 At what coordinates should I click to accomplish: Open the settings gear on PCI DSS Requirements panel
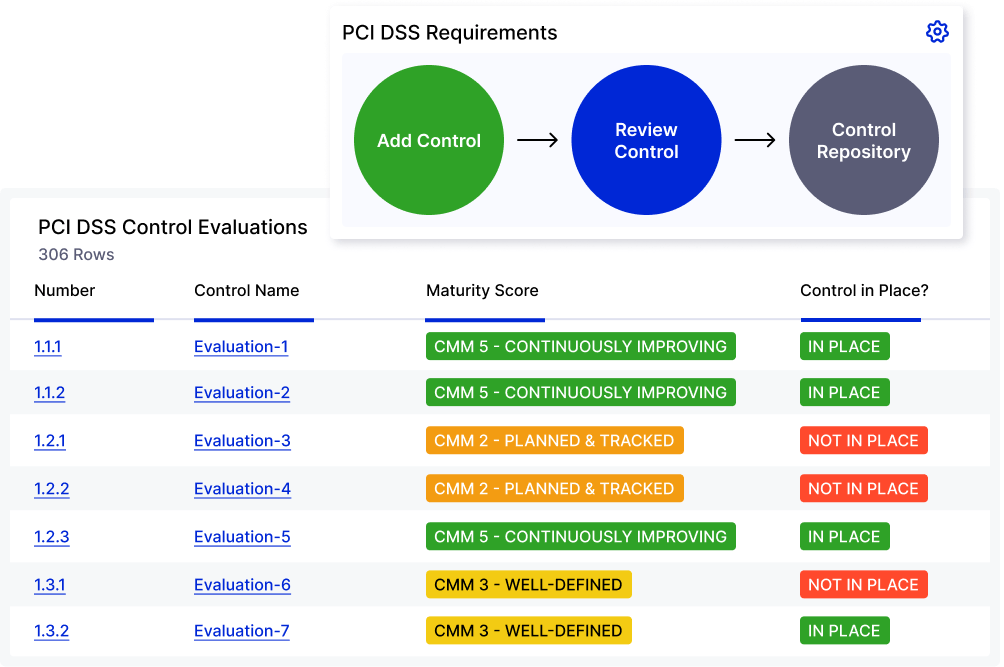point(937,31)
